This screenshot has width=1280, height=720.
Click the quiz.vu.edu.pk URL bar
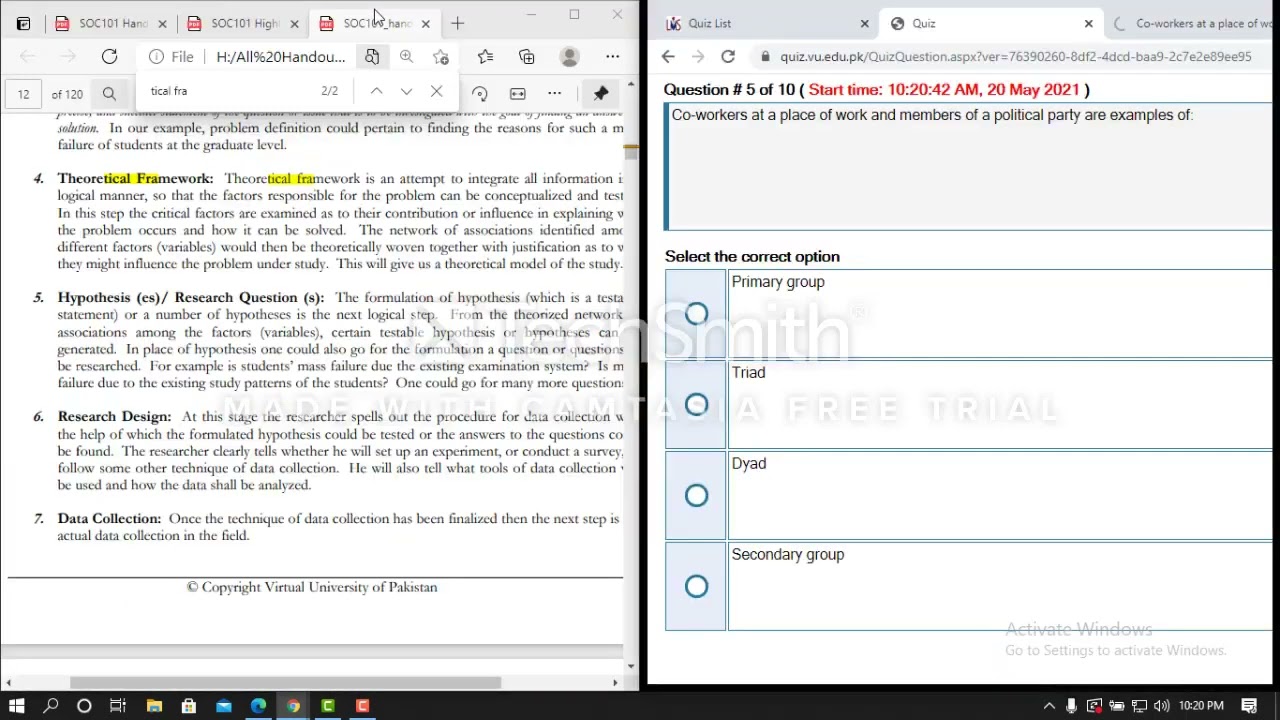[x=1015, y=57]
